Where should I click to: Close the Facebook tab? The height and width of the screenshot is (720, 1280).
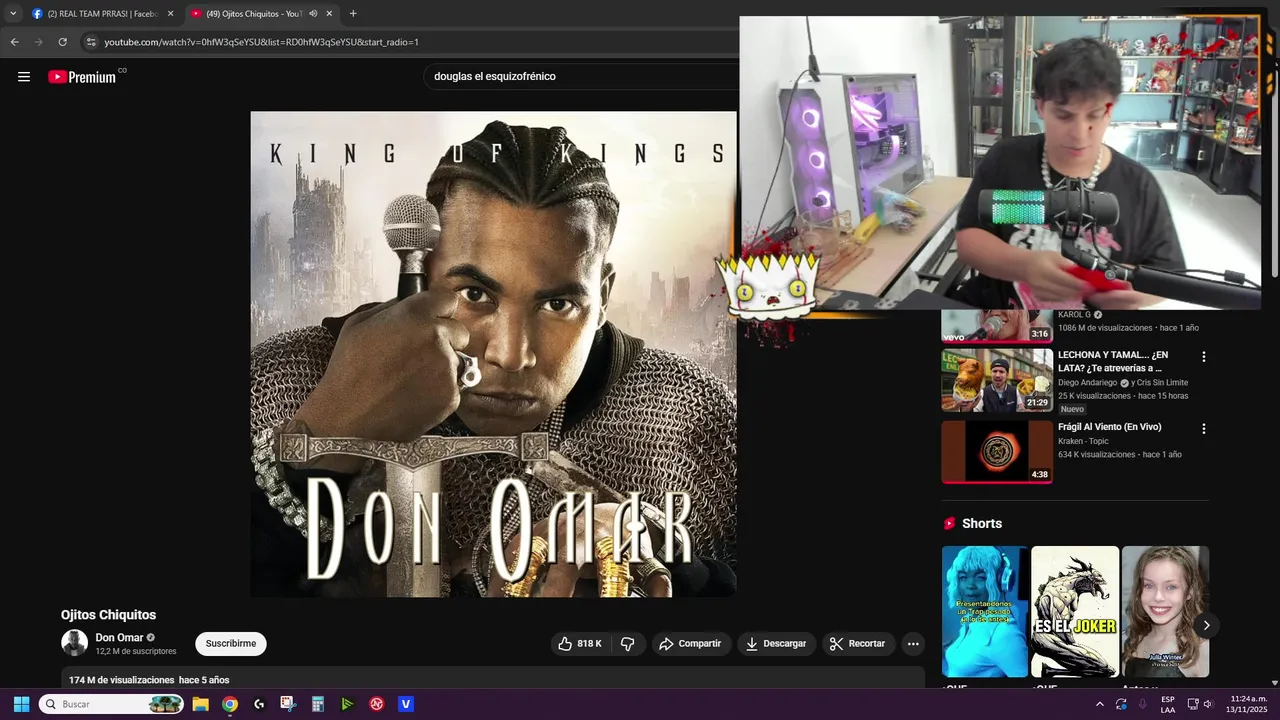coord(170,13)
